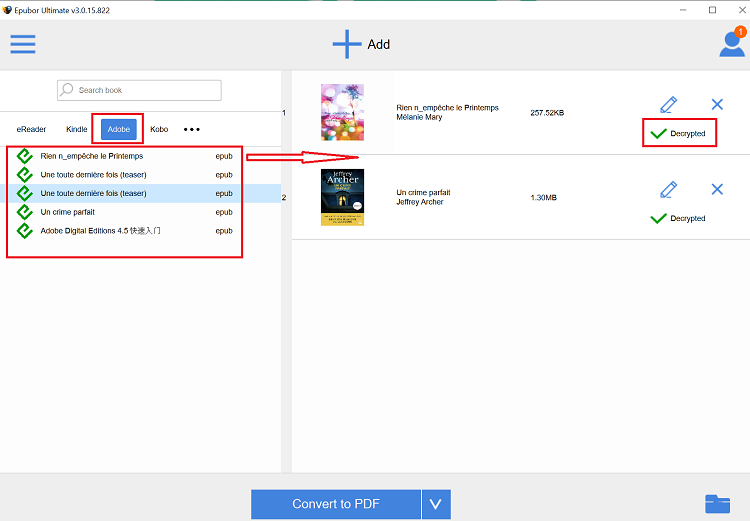This screenshot has width=750, height=521.
Task: Click the Decrypted status of Un crime parfait
Action: 678,218
